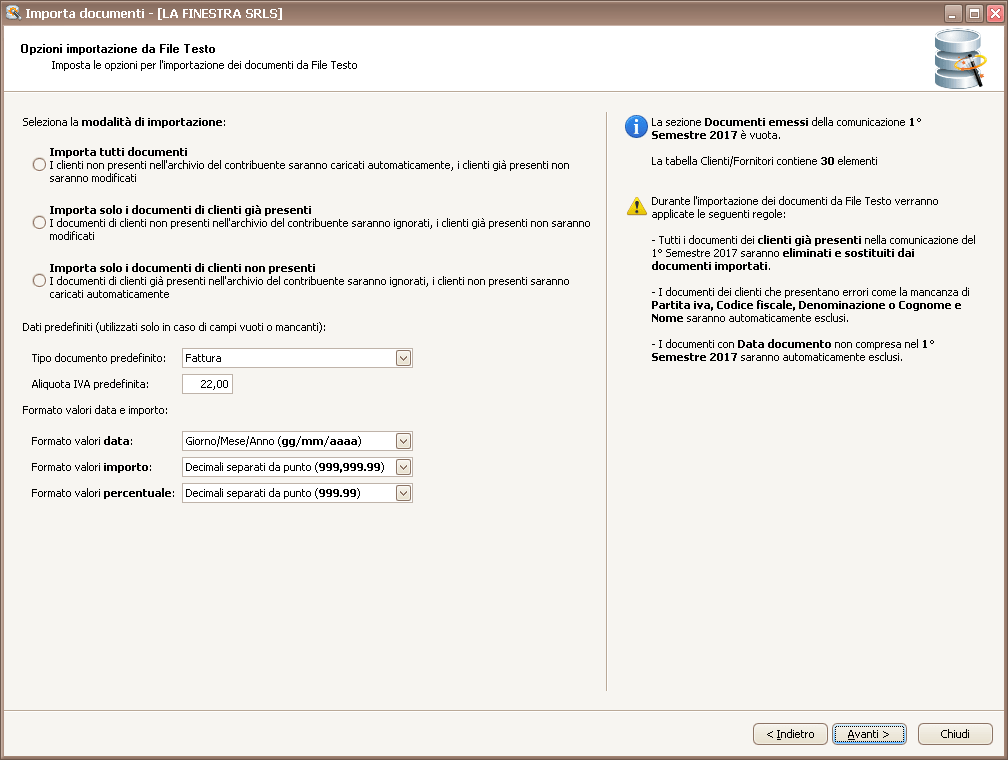Click the application icon in the title bar
Image resolution: width=1008 pixels, height=760 pixels.
[x=12, y=13]
